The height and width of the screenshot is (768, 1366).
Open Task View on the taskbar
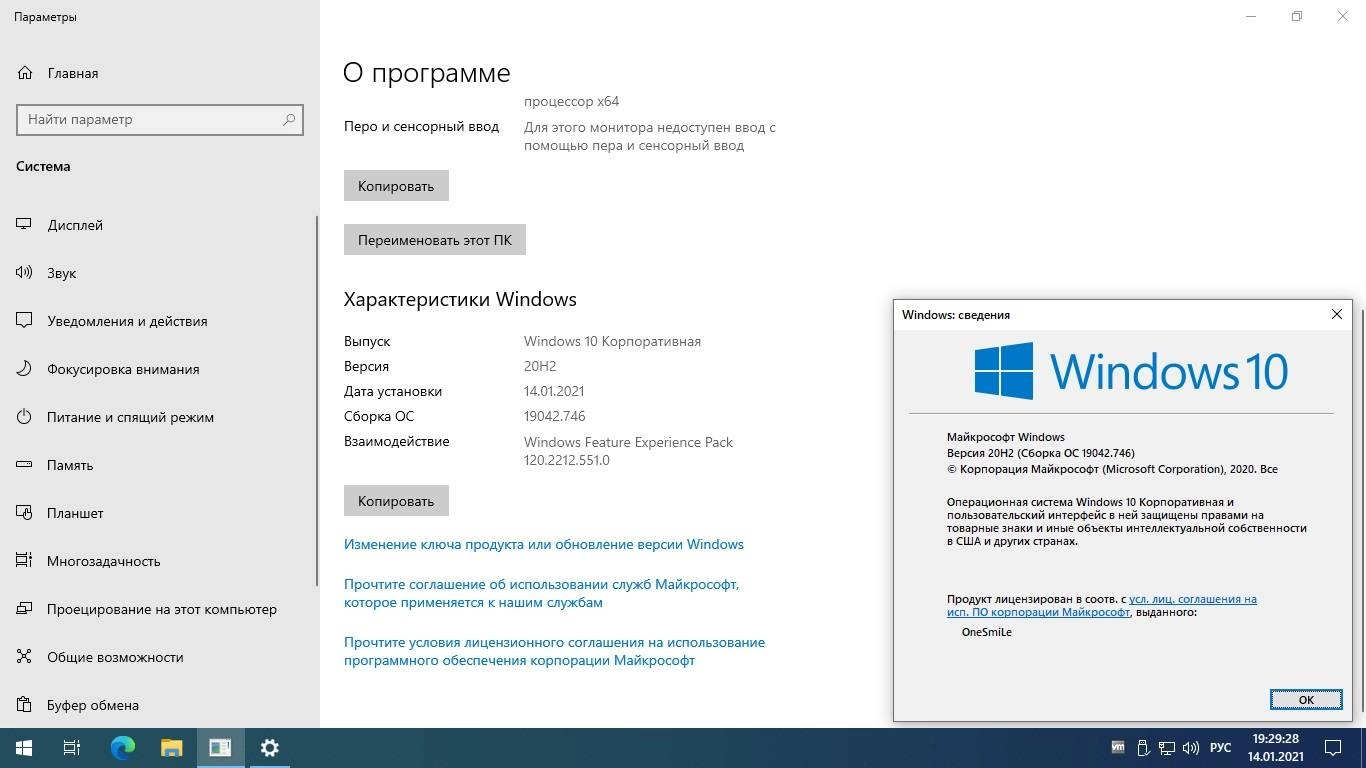point(72,748)
